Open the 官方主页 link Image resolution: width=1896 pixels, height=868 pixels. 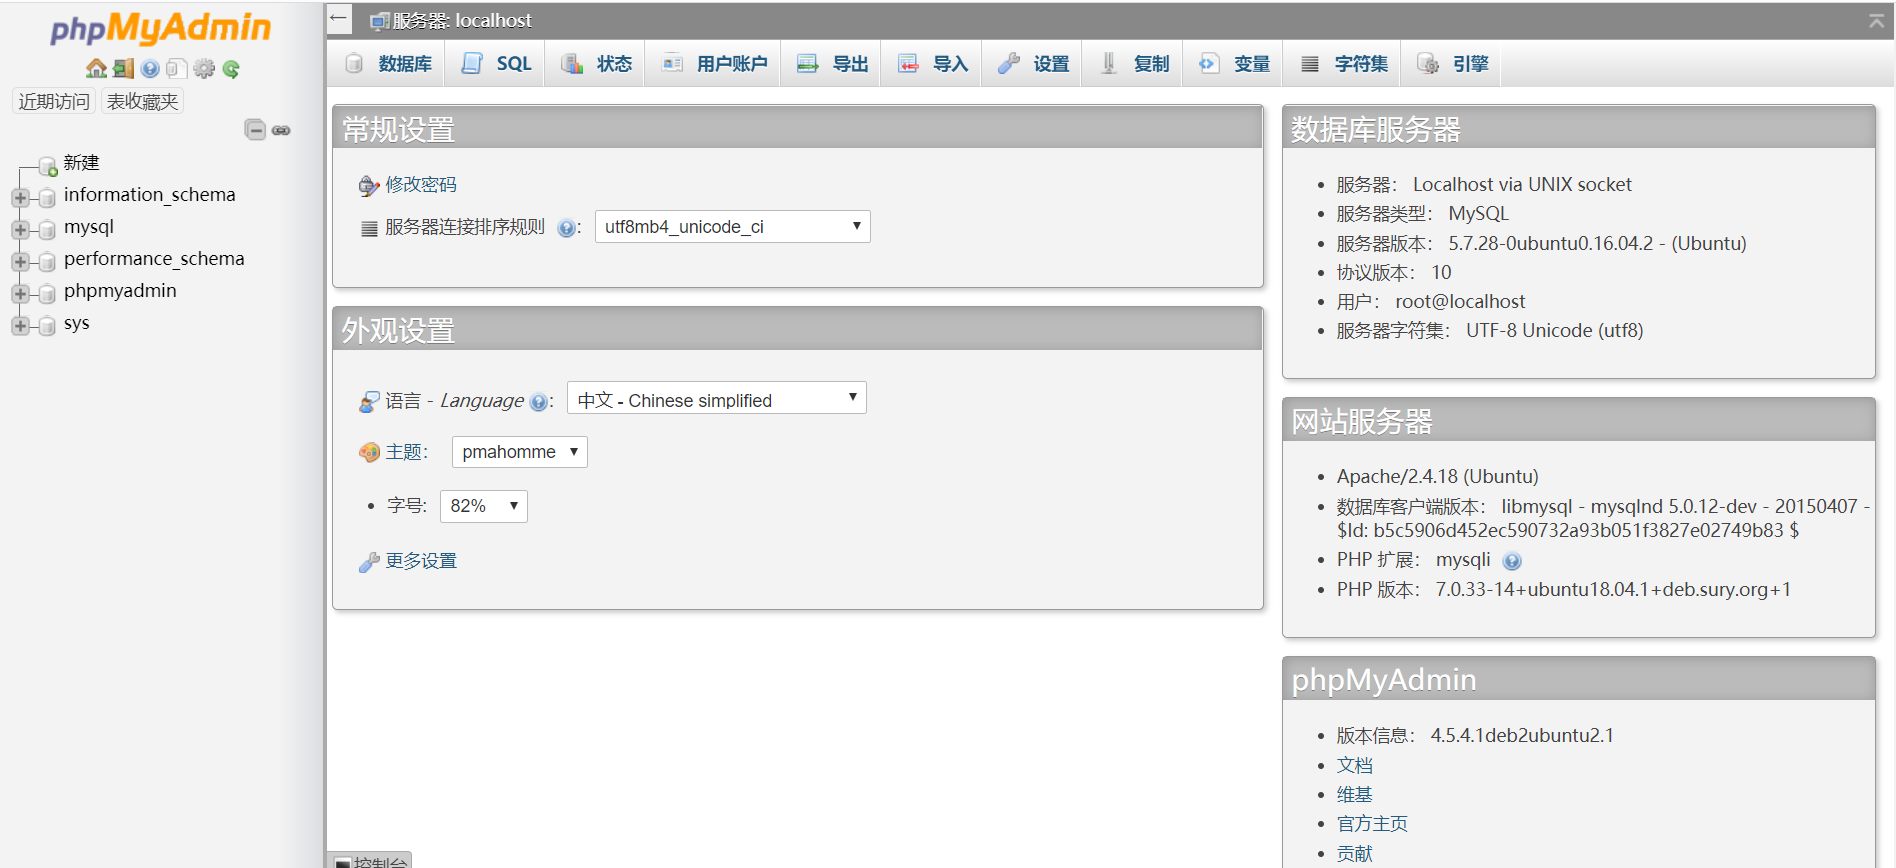coord(1372,824)
